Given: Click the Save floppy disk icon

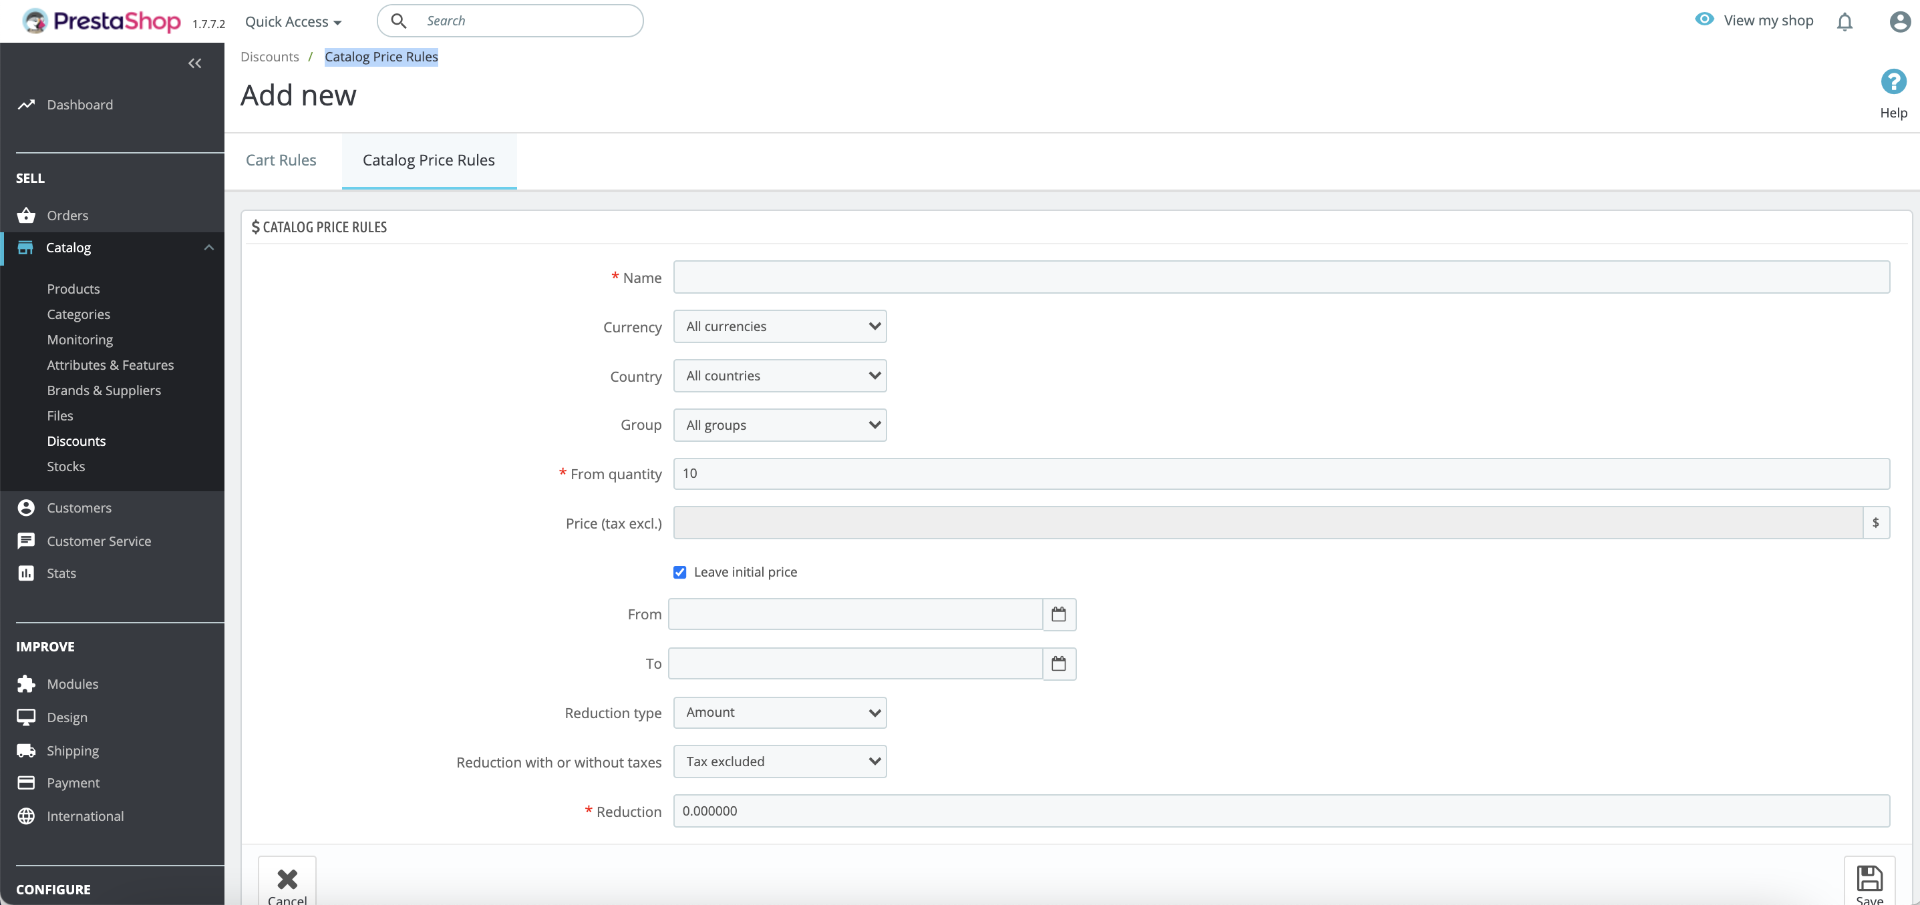Looking at the screenshot, I should tap(1869, 879).
